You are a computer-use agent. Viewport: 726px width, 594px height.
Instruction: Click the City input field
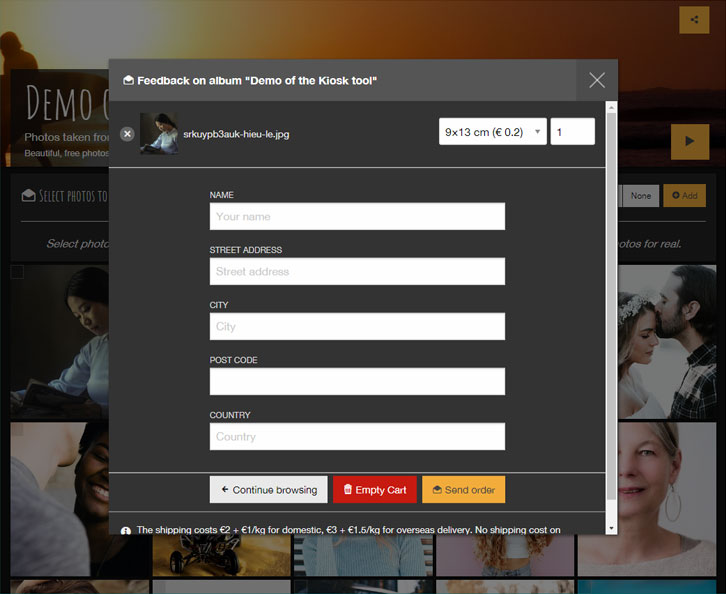(357, 326)
